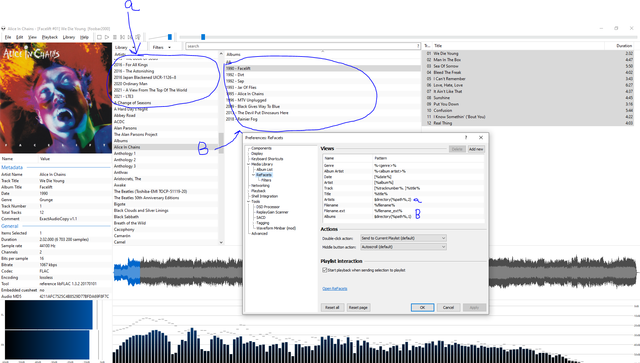Image resolution: width=640 pixels, height=363 pixels.
Task: Click the foobar2000 alien icon in title bar
Action: pos(3,29)
